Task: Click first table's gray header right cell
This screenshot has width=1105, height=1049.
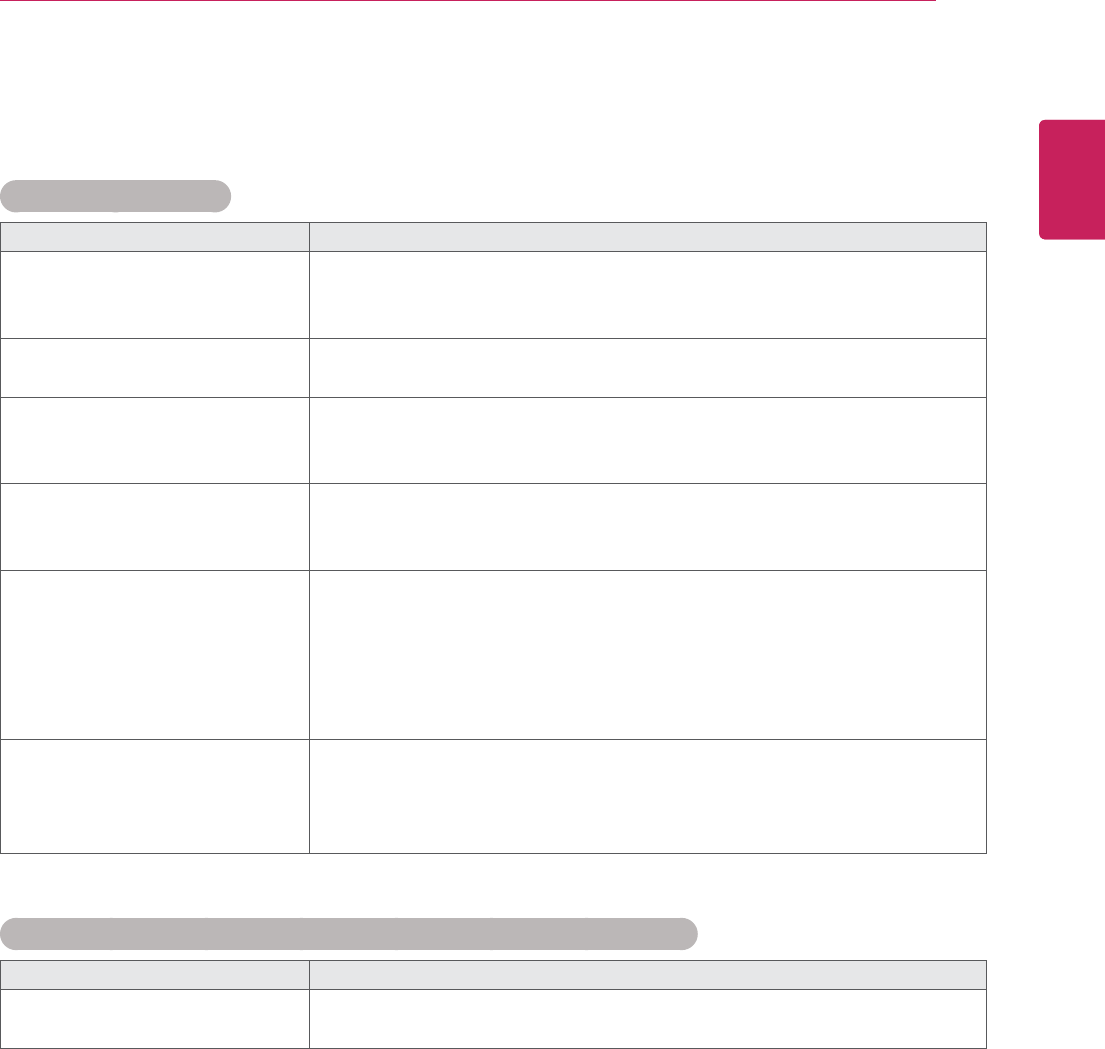Action: [647, 236]
